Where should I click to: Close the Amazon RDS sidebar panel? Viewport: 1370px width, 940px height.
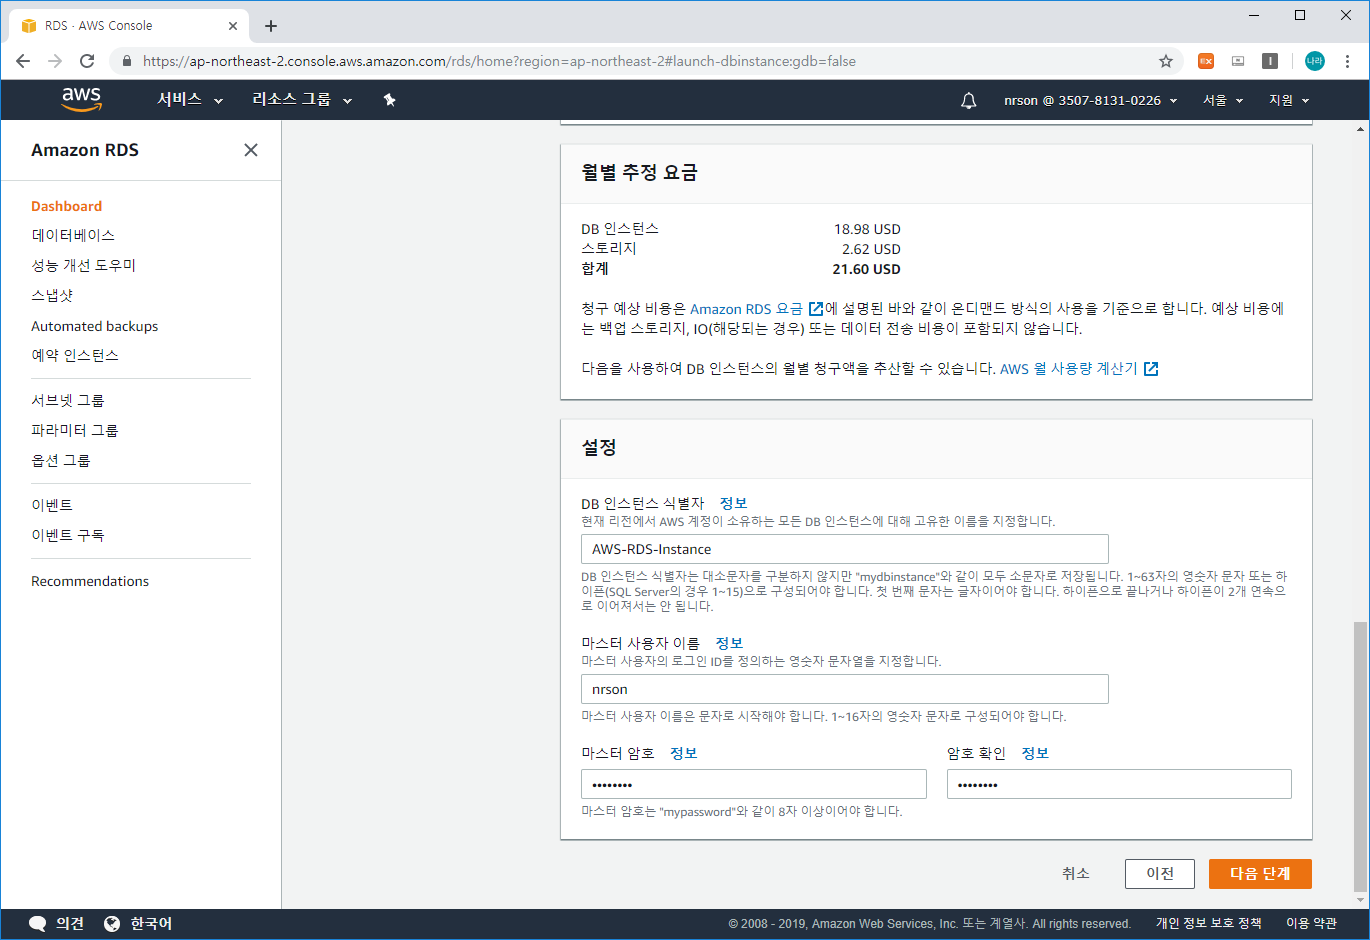pyautogui.click(x=251, y=150)
